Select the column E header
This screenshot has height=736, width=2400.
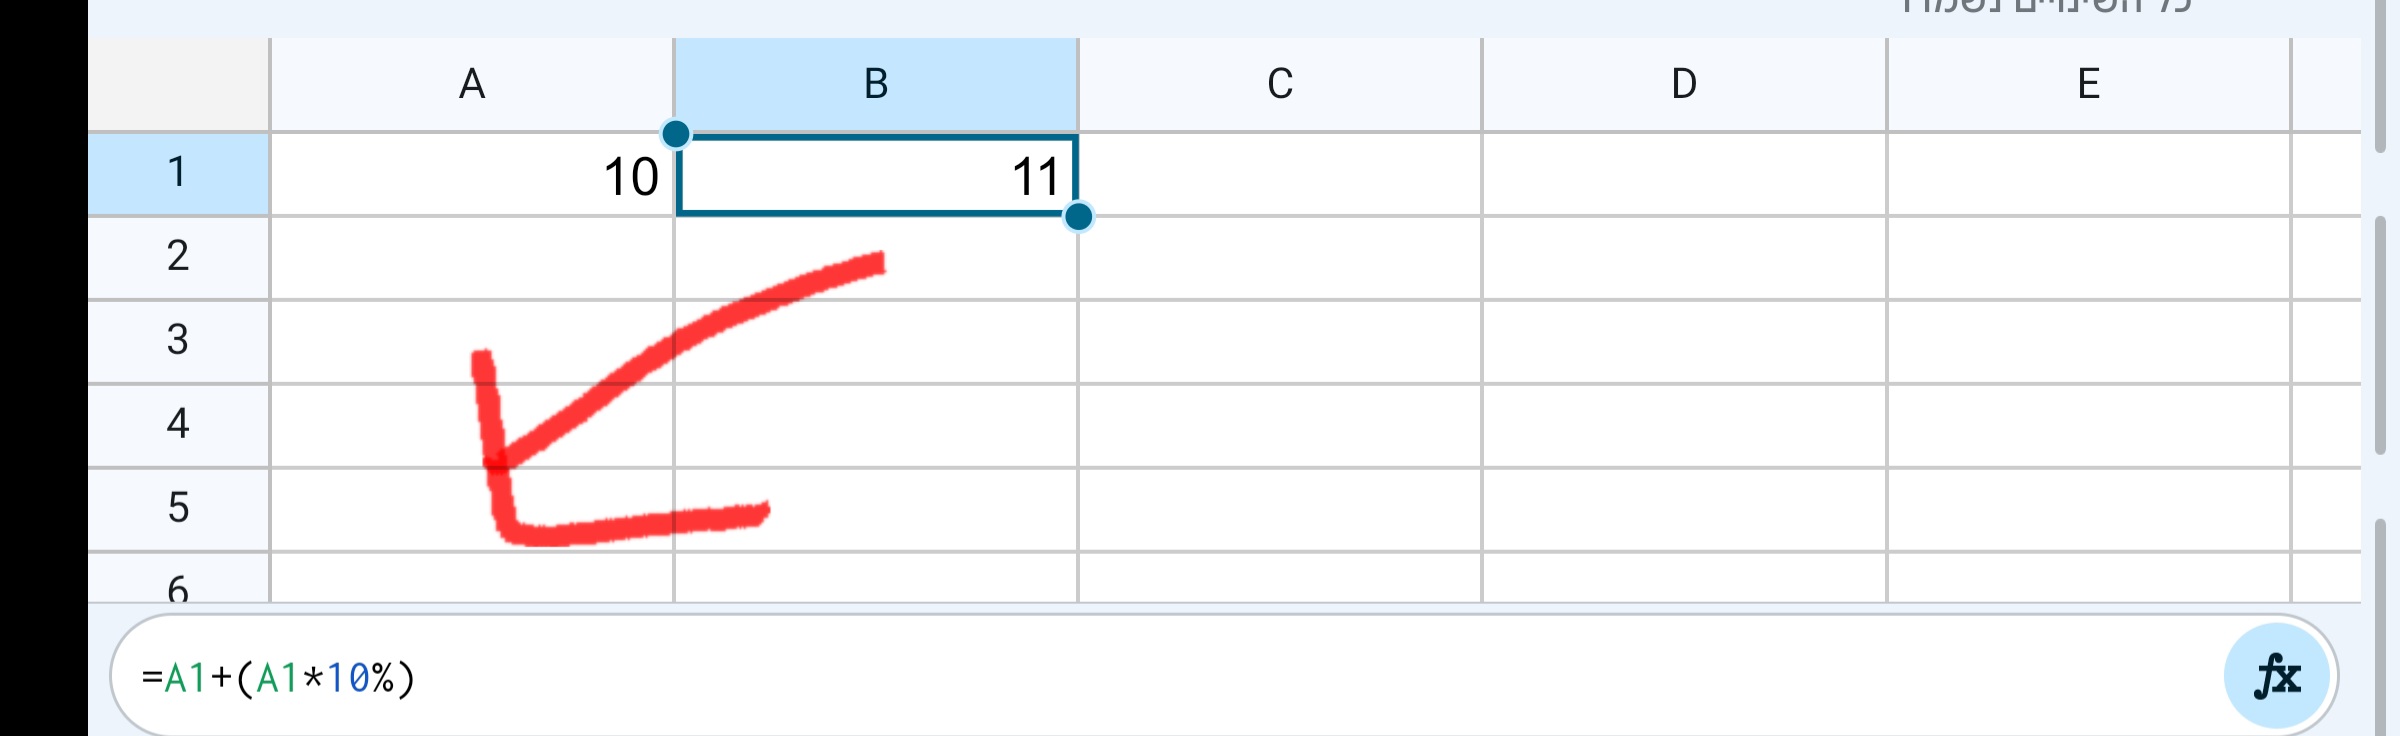2088,84
